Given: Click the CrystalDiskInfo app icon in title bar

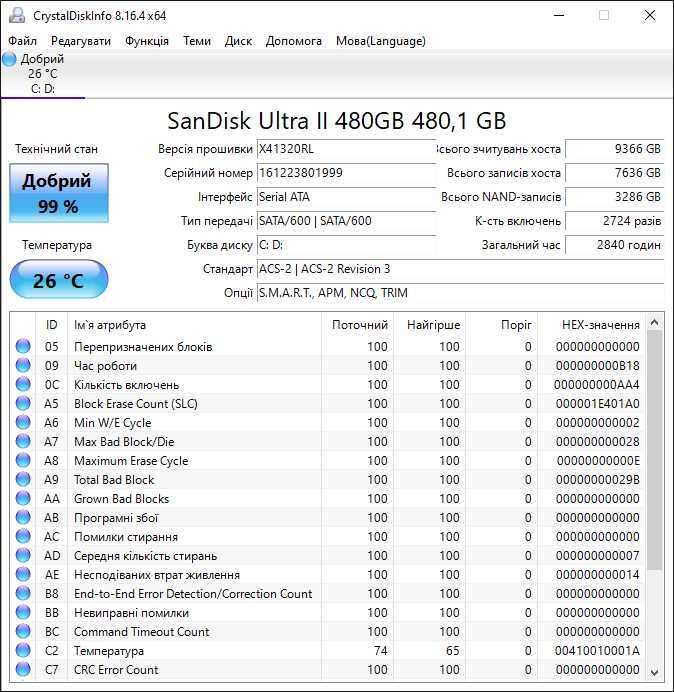Looking at the screenshot, I should pyautogui.click(x=17, y=15).
